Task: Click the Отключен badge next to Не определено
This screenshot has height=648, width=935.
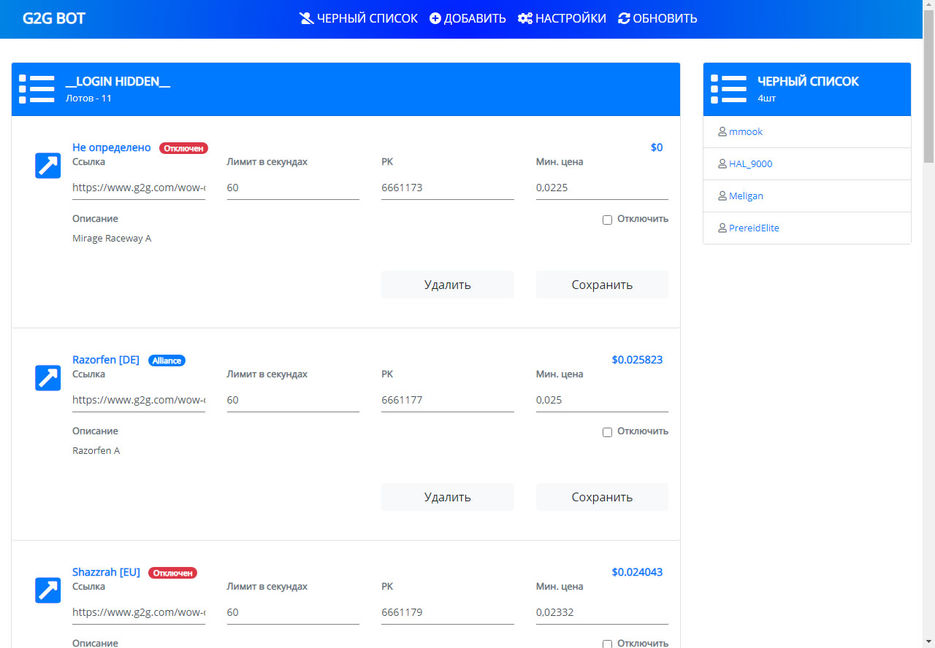Action: (x=183, y=148)
